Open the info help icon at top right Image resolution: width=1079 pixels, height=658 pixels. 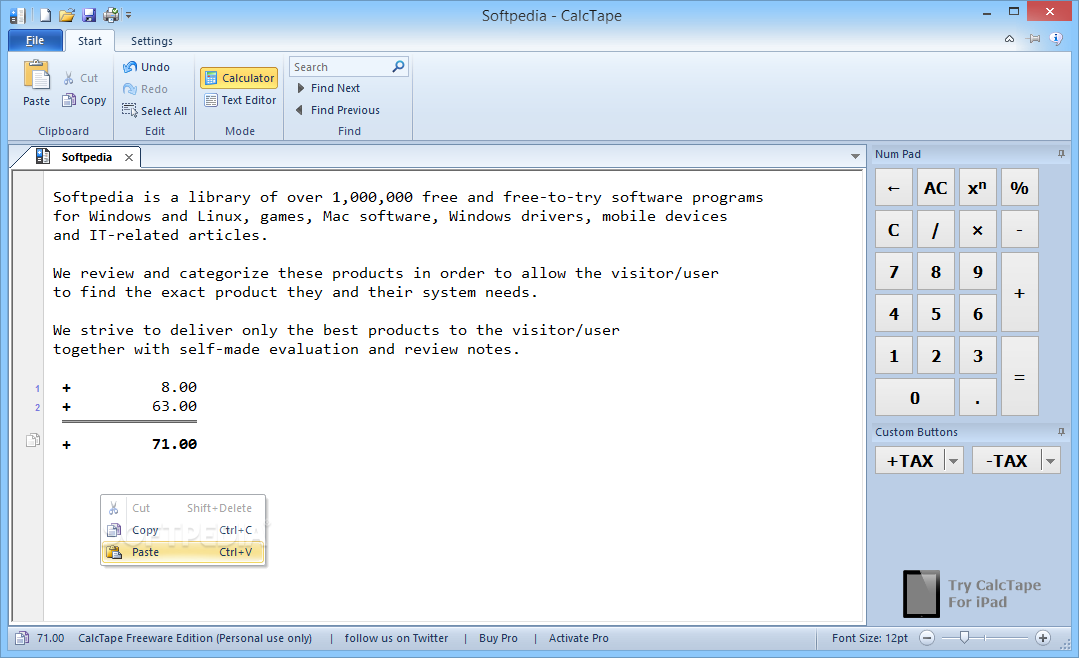tap(1056, 39)
